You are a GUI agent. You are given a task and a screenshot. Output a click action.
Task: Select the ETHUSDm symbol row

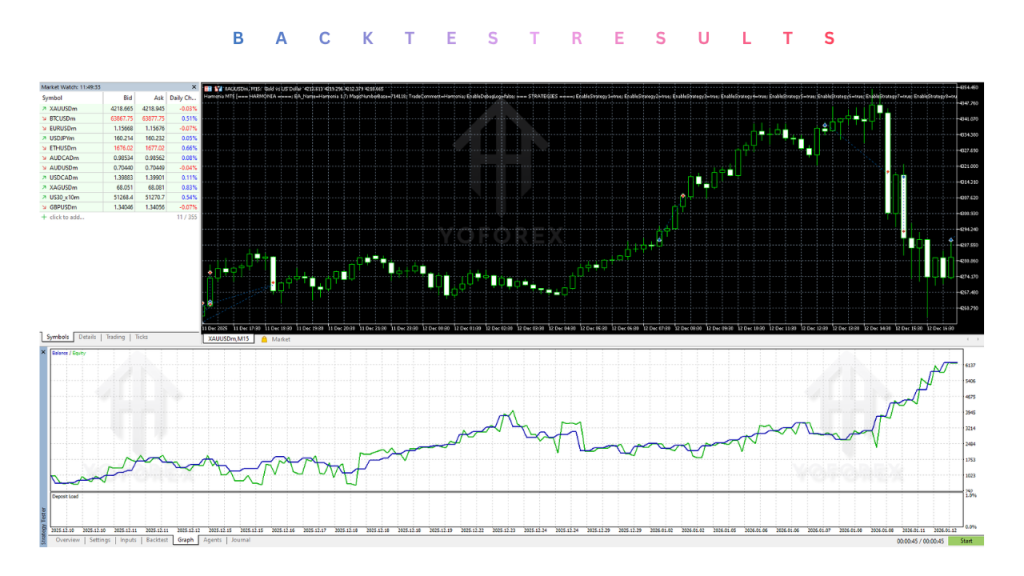[x=120, y=148]
